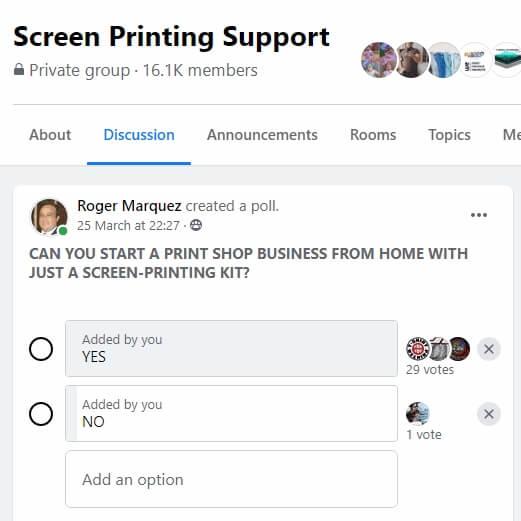Image resolution: width=521 pixels, height=521 pixels.
Task: Remove the YES poll option
Action: click(489, 349)
